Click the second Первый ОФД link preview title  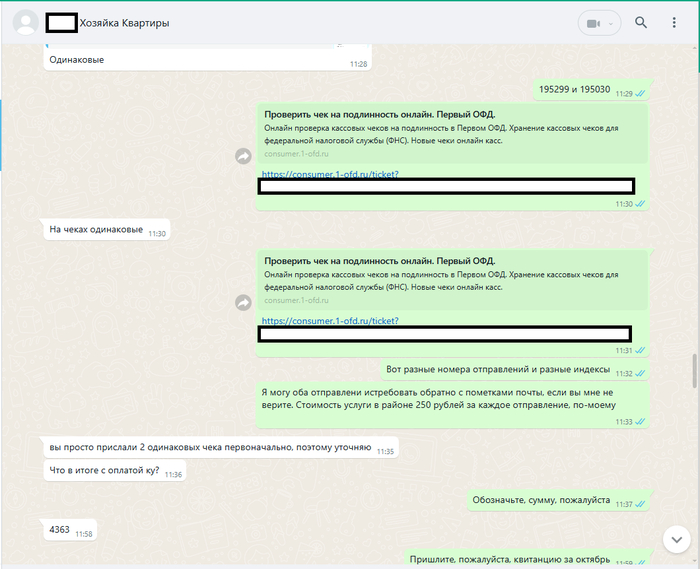click(x=379, y=261)
